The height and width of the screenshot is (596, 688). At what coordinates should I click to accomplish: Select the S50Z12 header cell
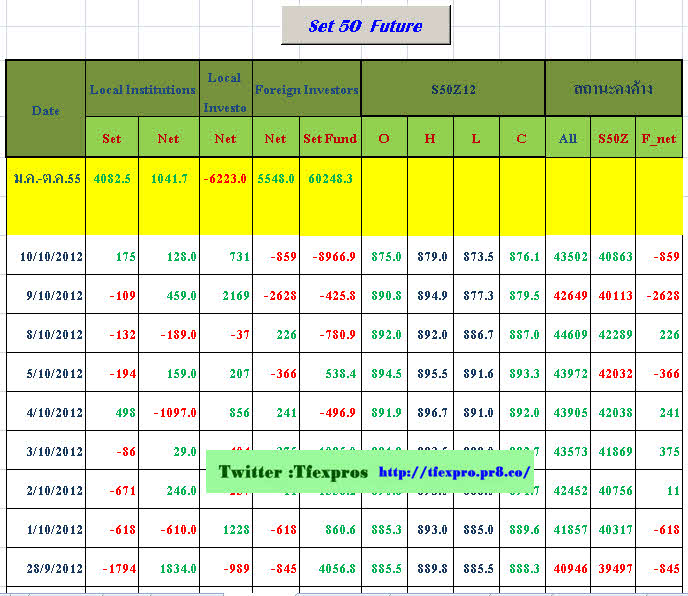point(453,90)
